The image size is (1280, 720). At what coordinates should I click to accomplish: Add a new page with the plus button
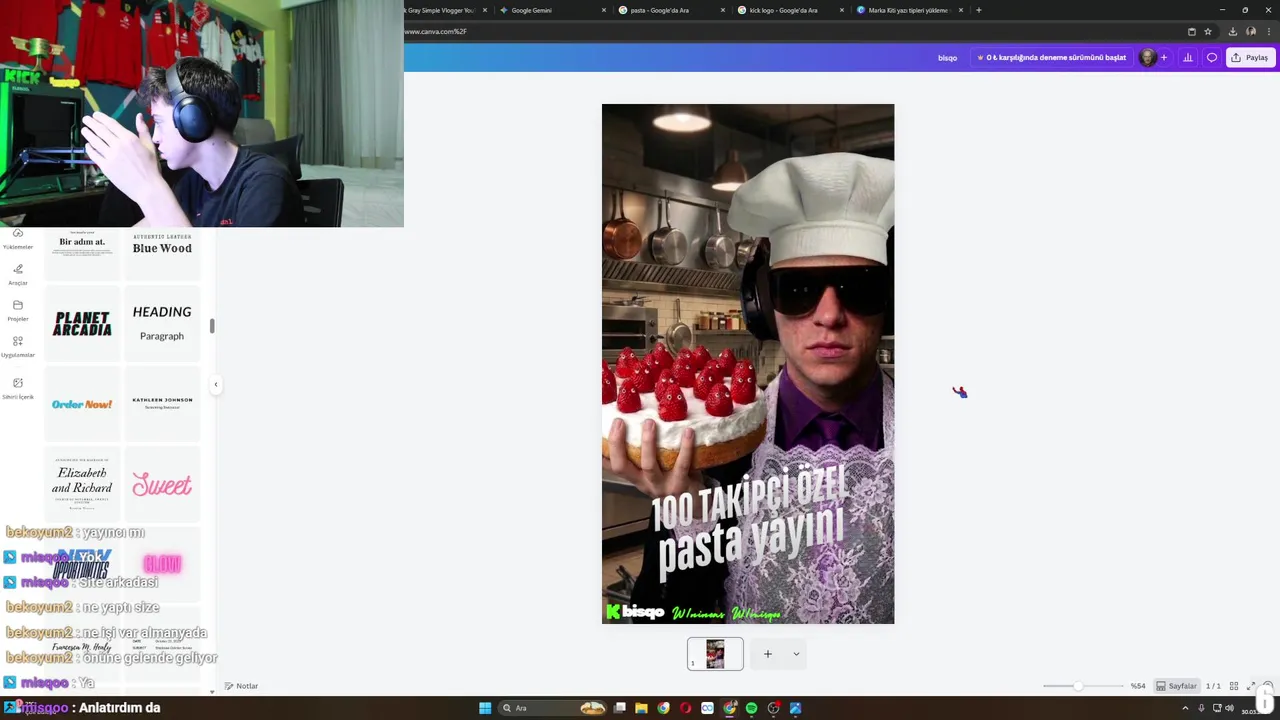768,654
